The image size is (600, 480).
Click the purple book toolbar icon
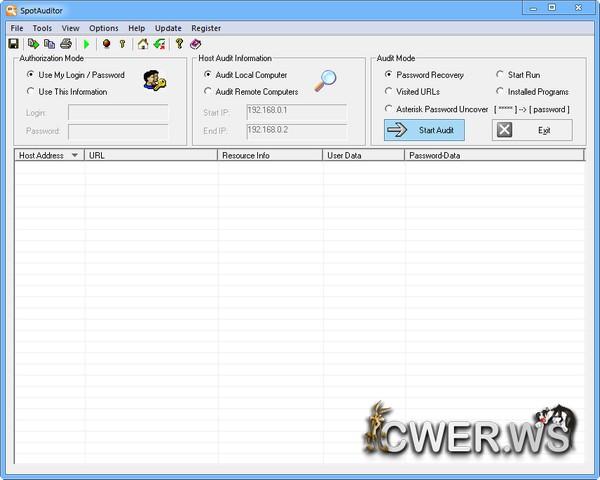[x=196, y=44]
